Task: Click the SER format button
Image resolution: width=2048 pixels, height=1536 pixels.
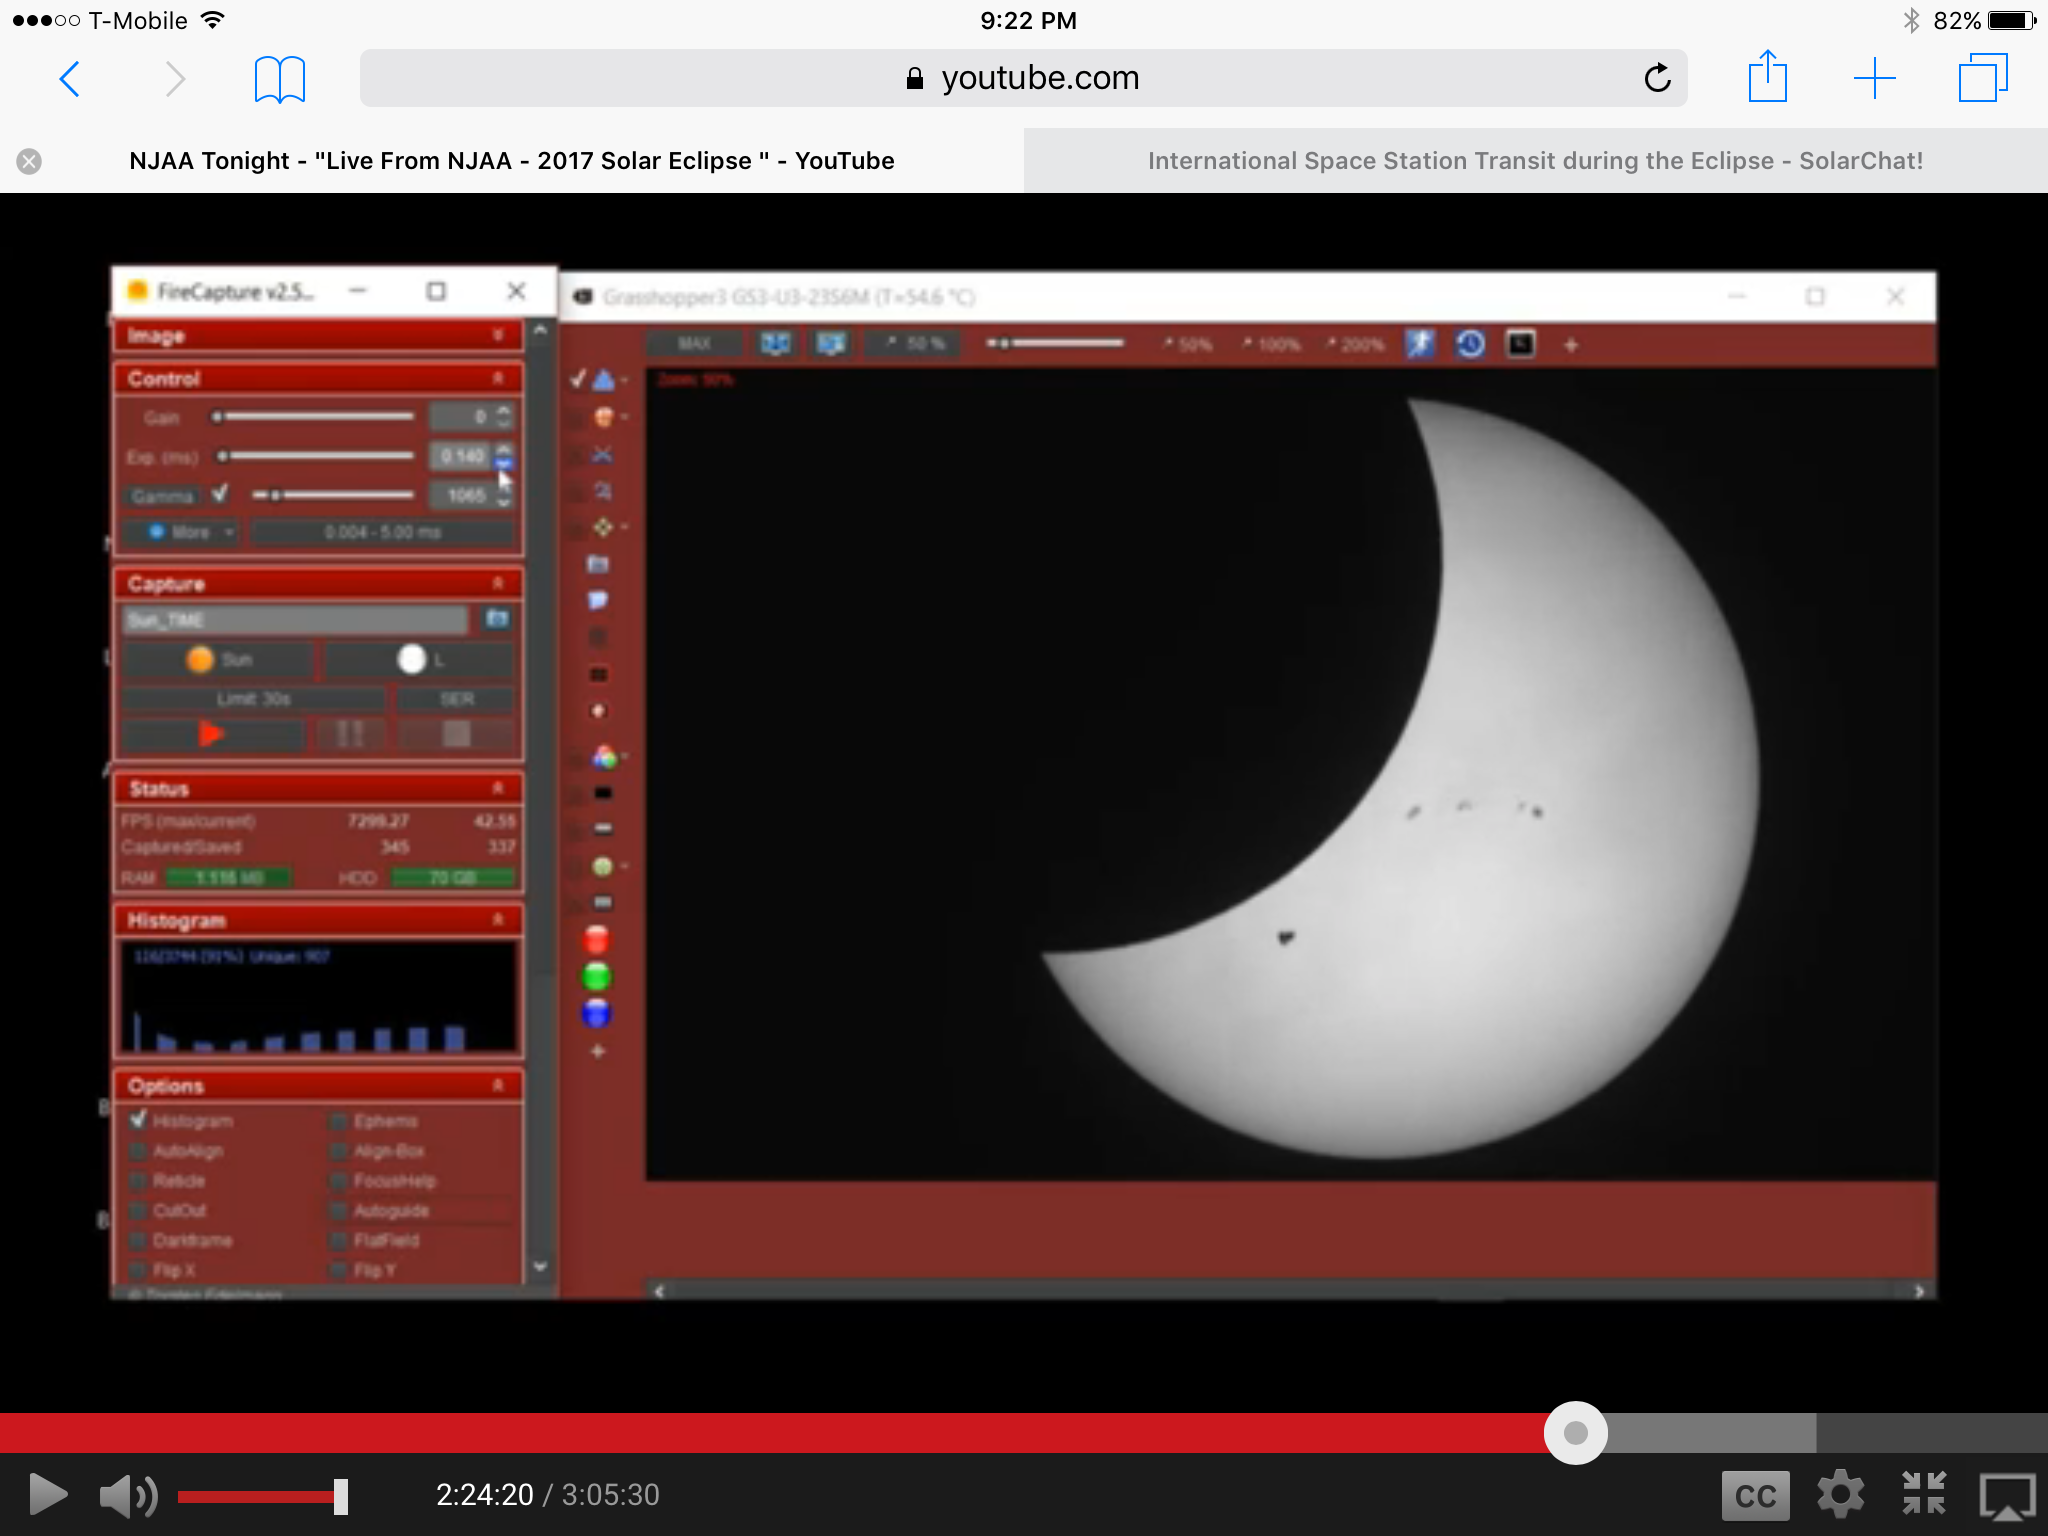Action: (x=456, y=699)
